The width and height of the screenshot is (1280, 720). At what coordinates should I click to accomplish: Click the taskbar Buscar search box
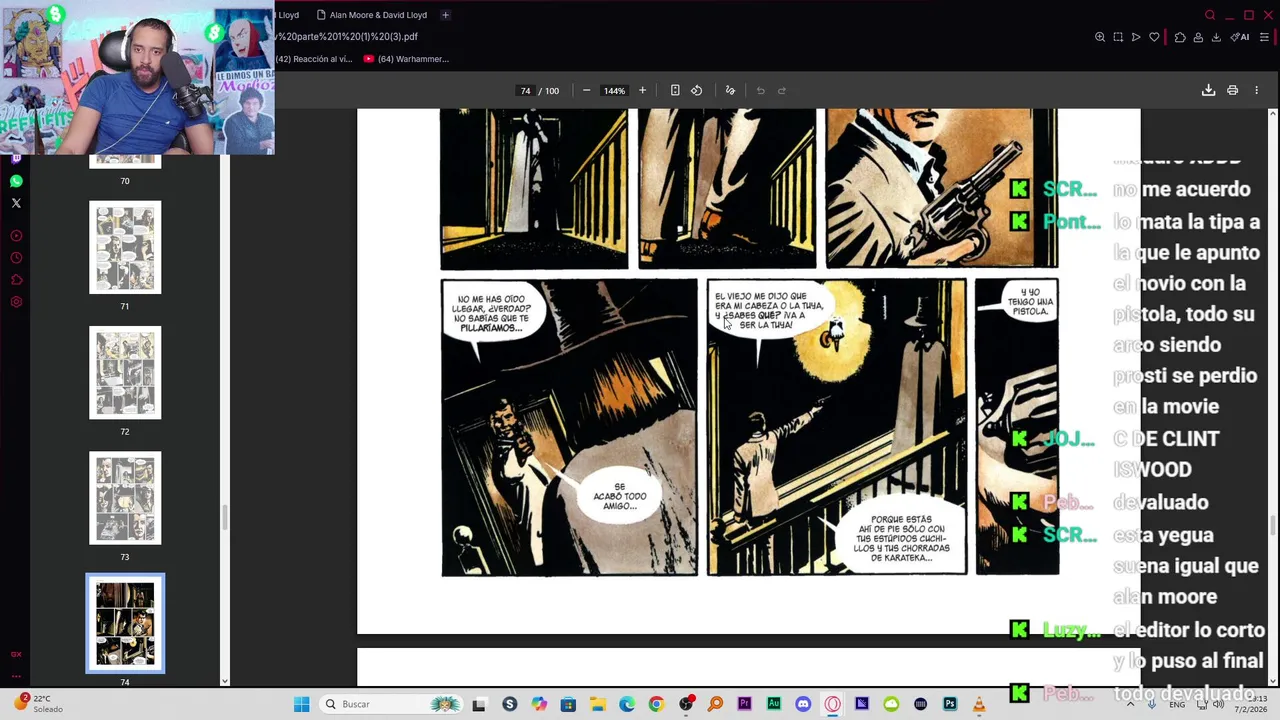(392, 704)
